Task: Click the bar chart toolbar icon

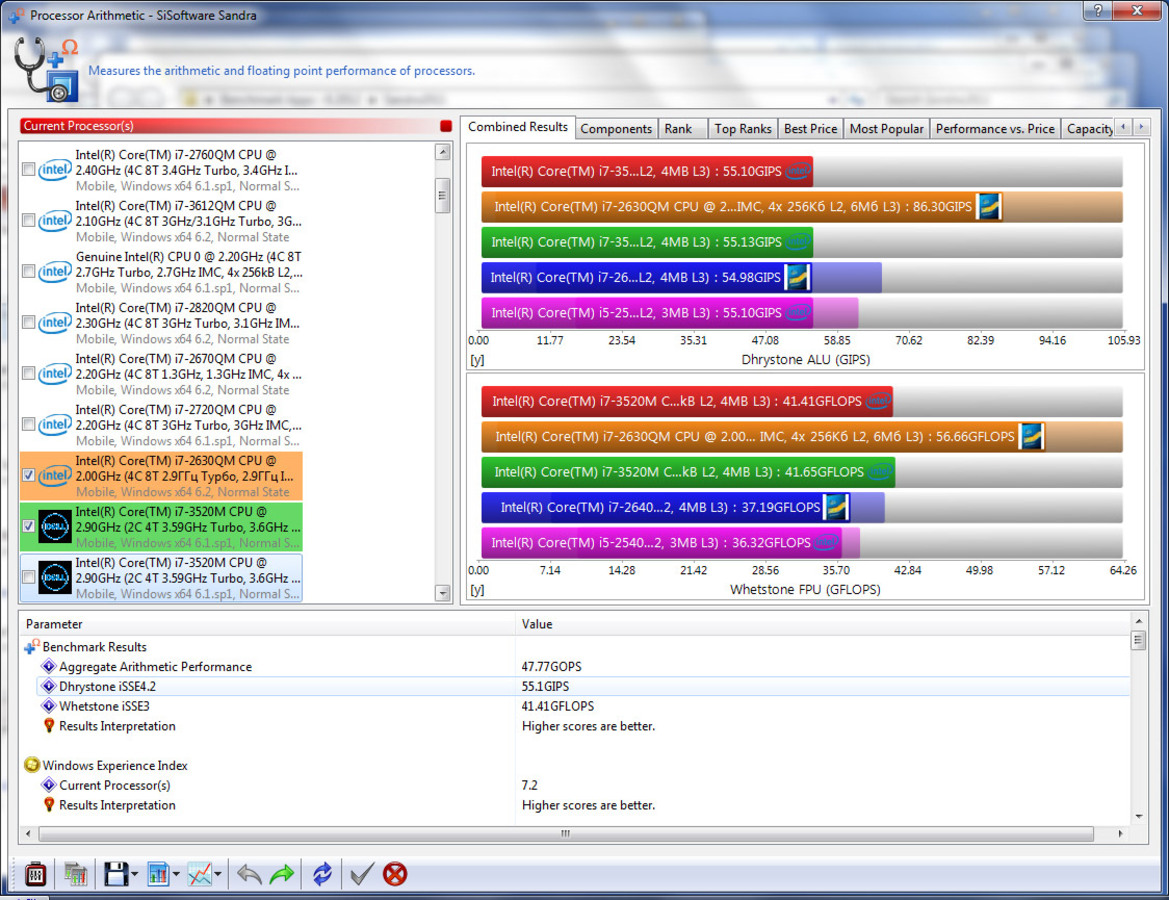Action: point(158,874)
